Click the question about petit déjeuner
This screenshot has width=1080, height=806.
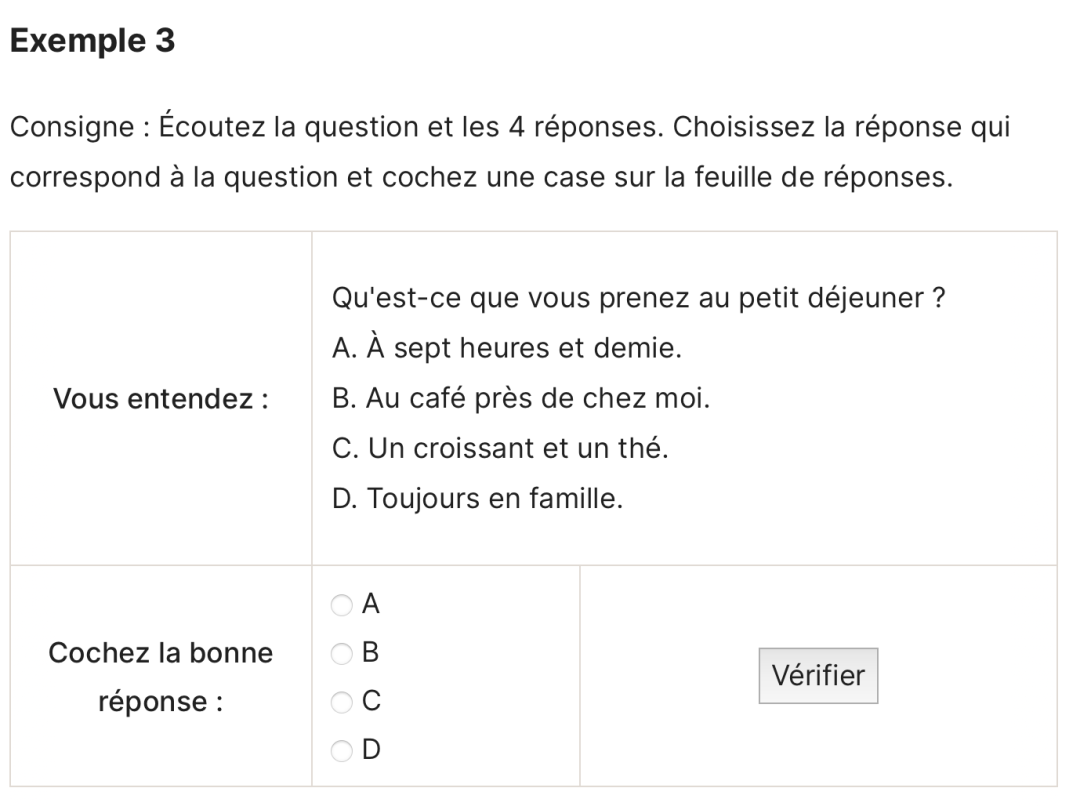(637, 299)
